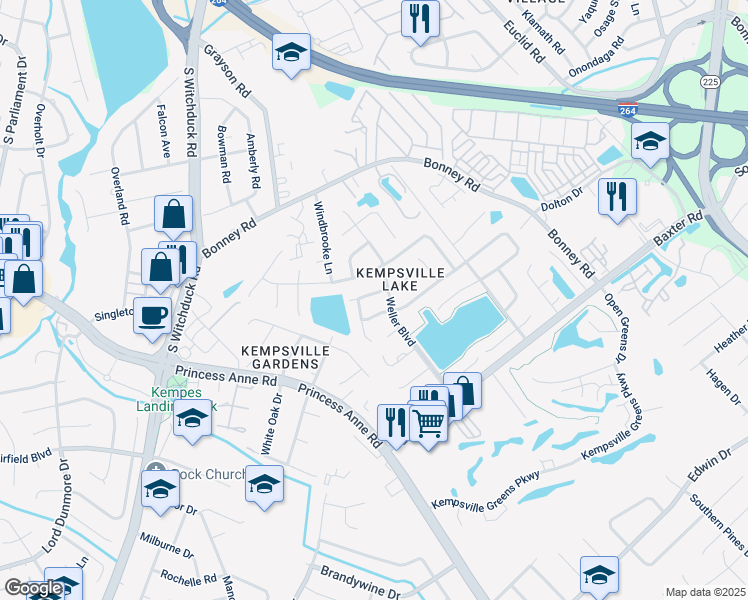
Task: Open the shopping bag marker above Bonney Rd
Action: pyautogui.click(x=174, y=216)
